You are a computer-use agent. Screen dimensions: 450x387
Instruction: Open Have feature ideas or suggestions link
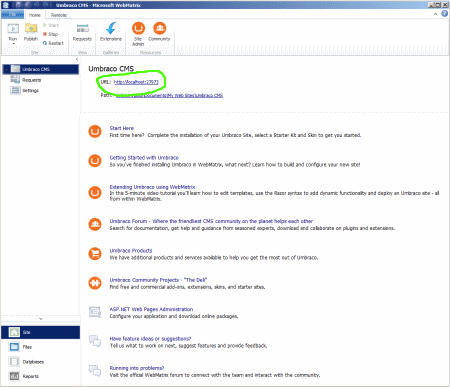pyautogui.click(x=150, y=339)
